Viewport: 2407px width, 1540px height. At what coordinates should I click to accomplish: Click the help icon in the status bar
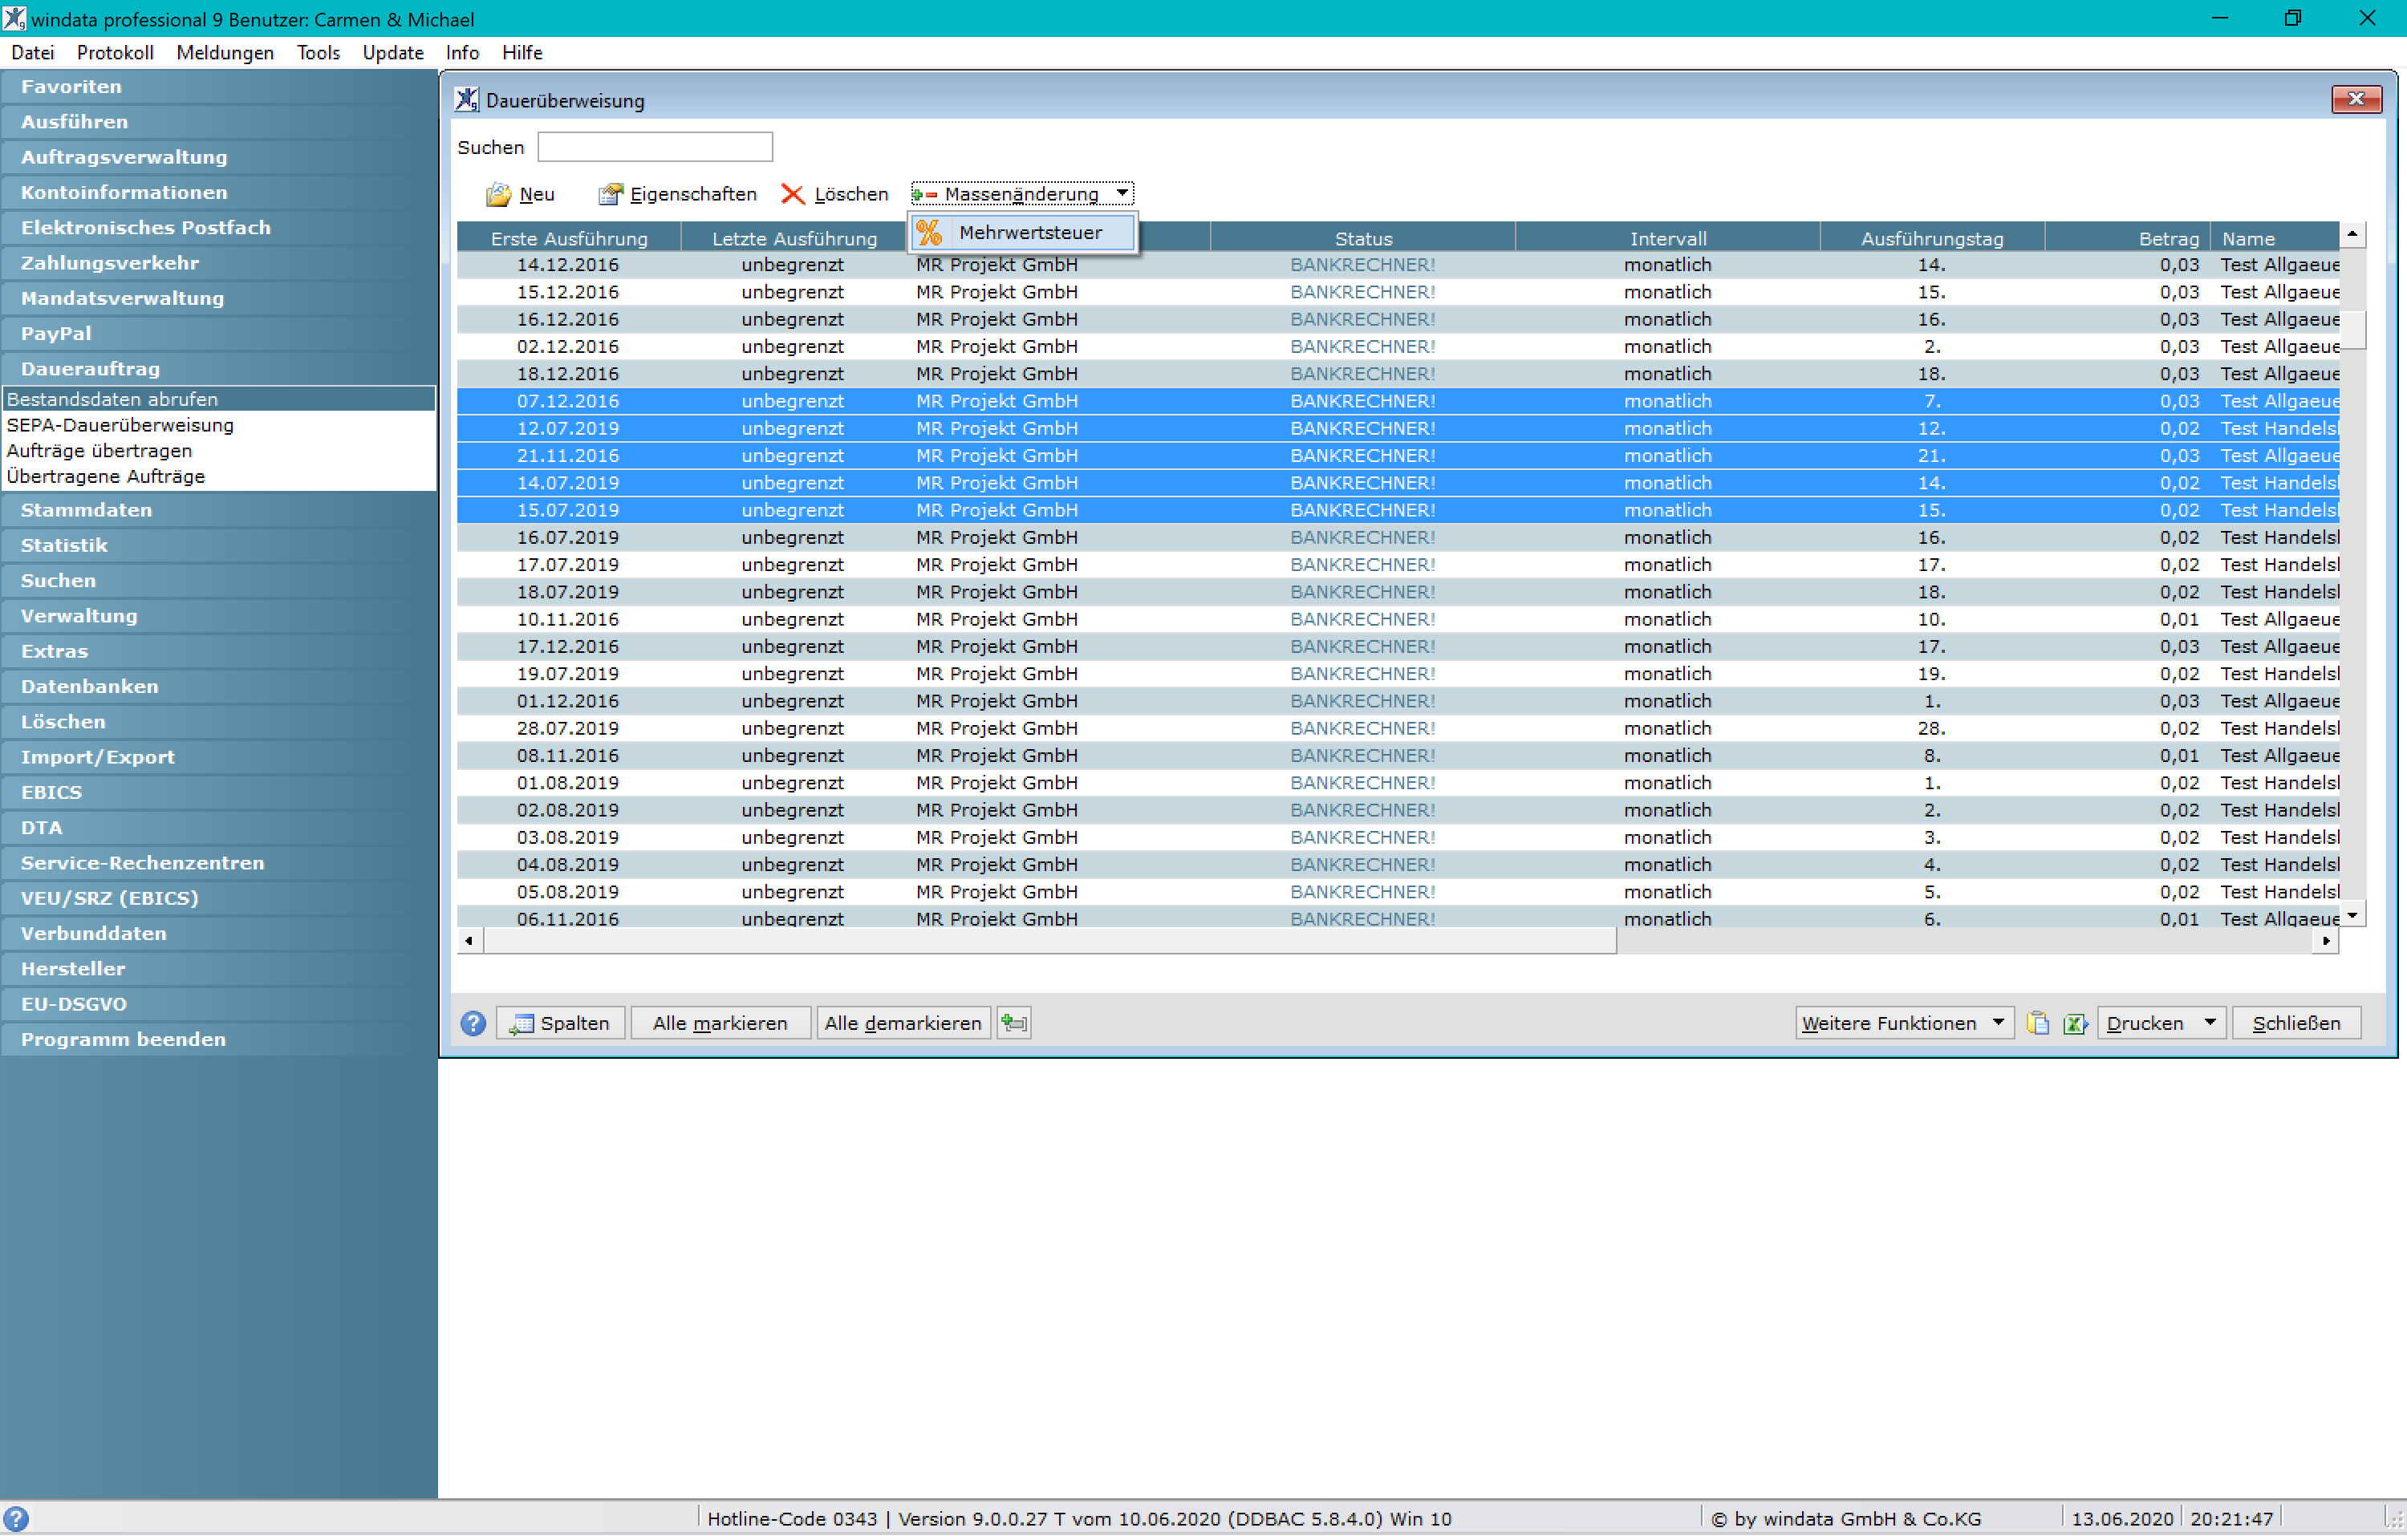tap(16, 1519)
